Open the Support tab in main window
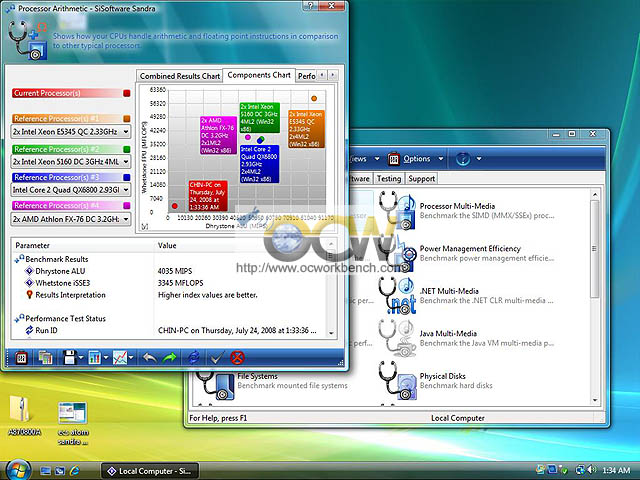Screen dimensions: 640x480 421,178
